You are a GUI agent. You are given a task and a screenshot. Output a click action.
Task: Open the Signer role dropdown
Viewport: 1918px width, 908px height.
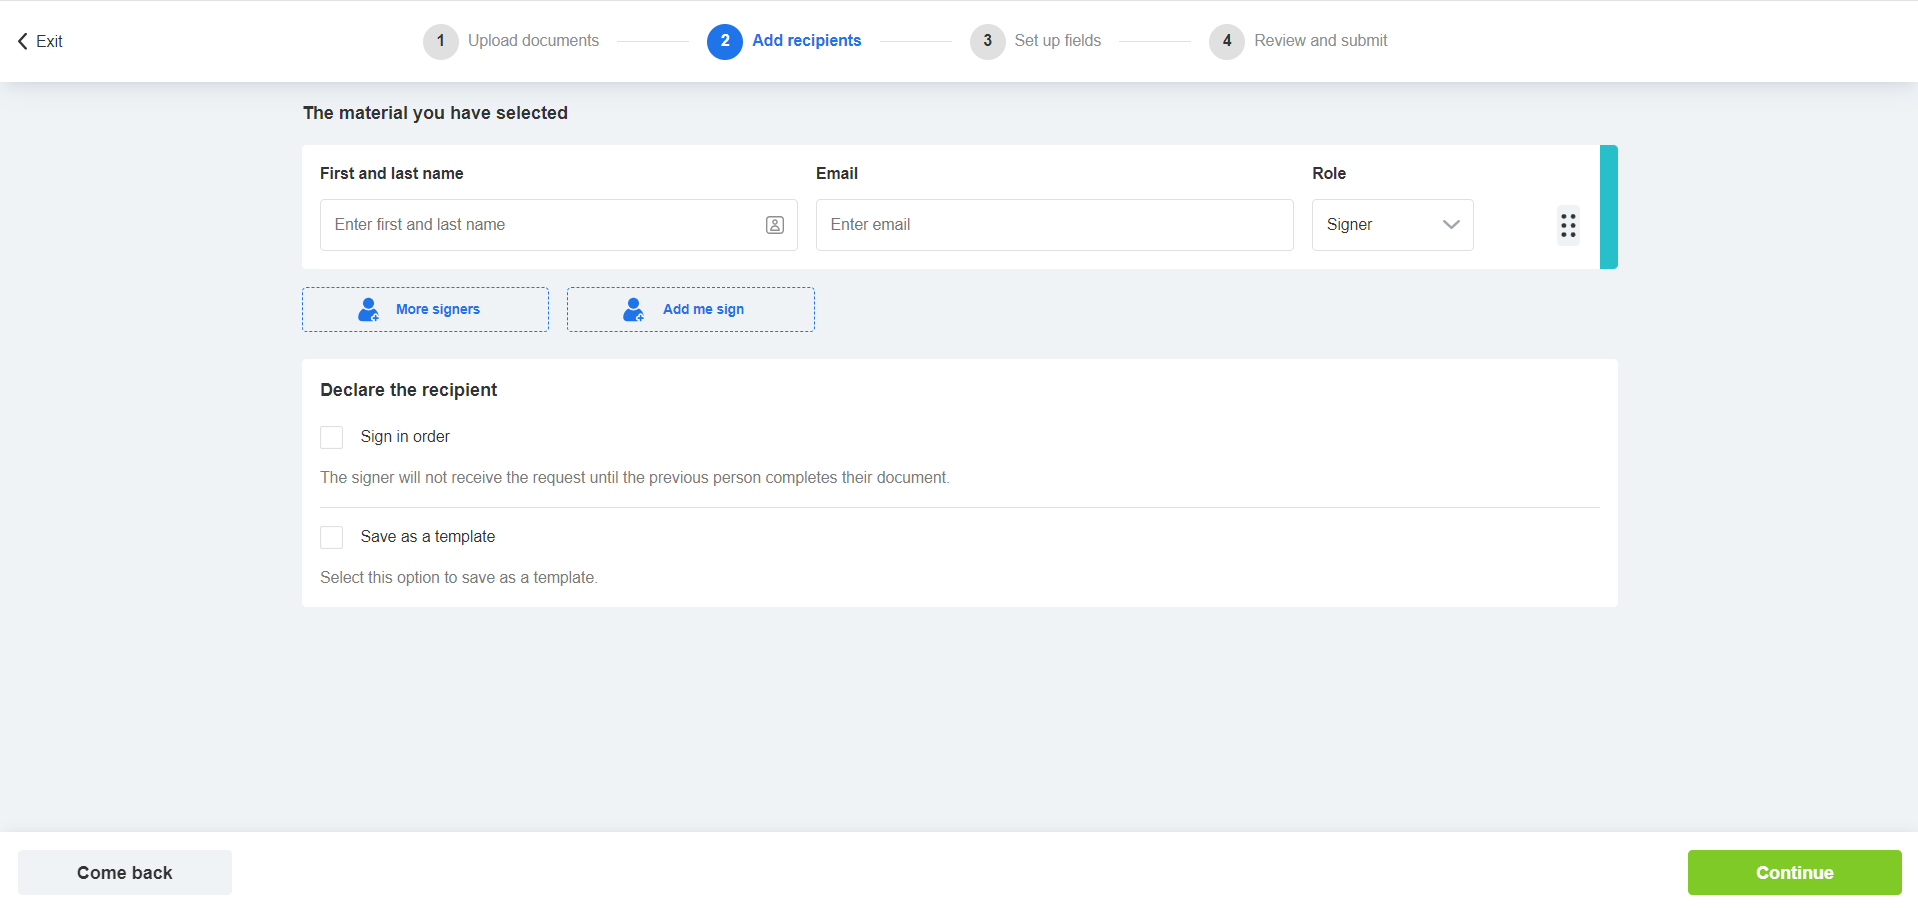point(1391,225)
